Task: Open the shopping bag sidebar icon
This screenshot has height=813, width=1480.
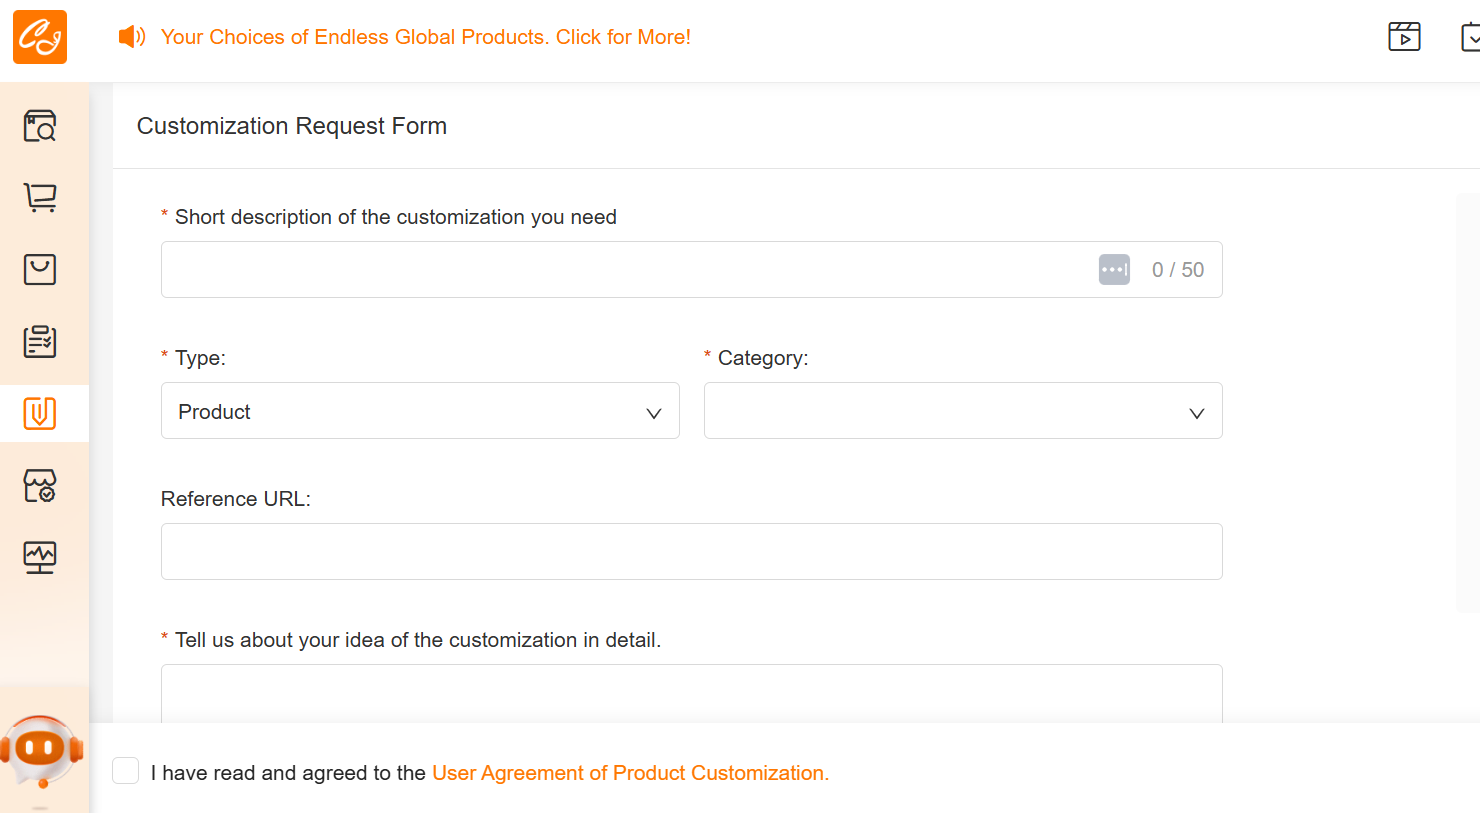Action: pyautogui.click(x=40, y=270)
